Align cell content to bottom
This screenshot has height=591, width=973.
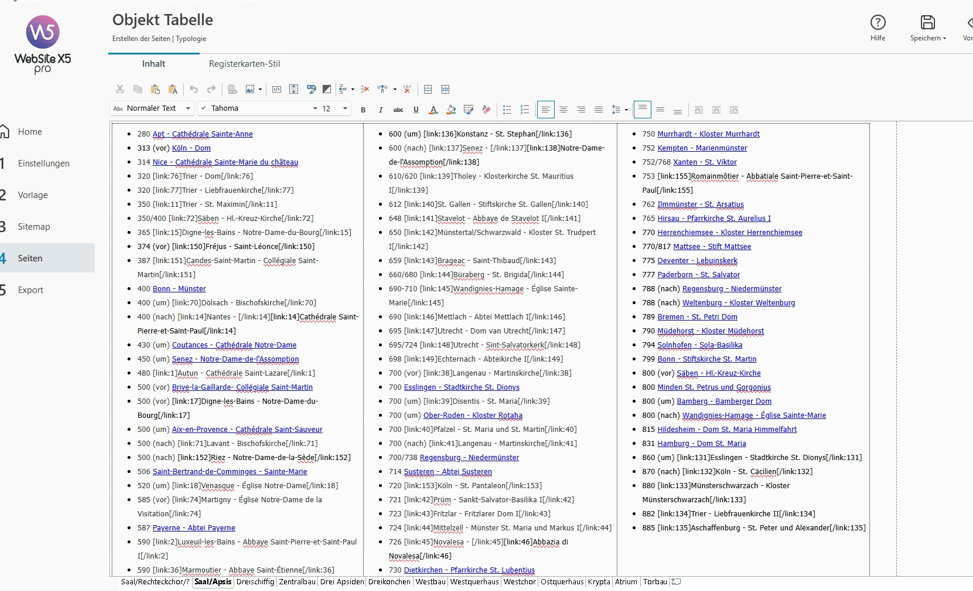click(x=678, y=110)
